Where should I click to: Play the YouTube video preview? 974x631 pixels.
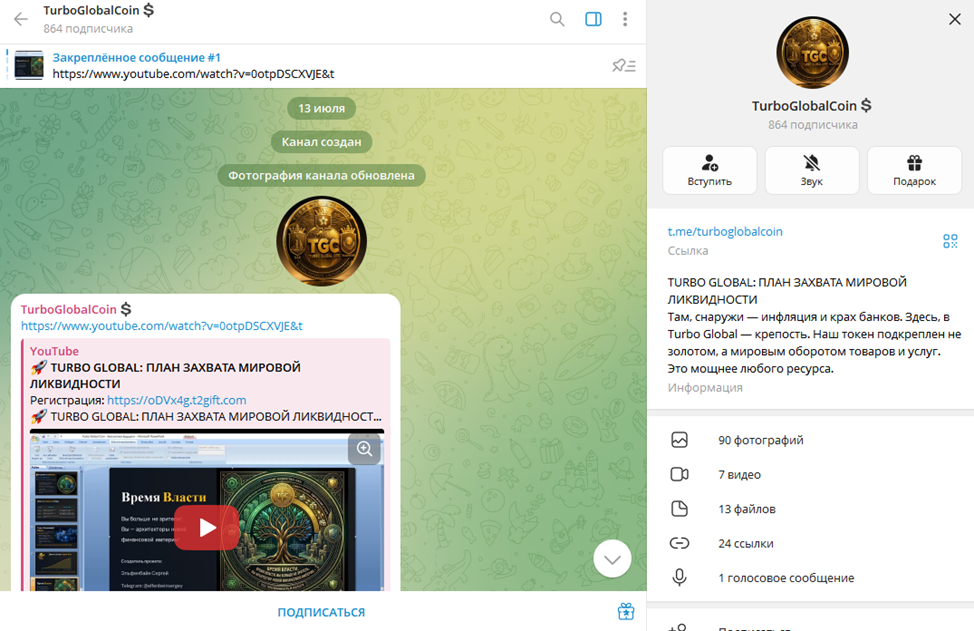pyautogui.click(x=207, y=527)
